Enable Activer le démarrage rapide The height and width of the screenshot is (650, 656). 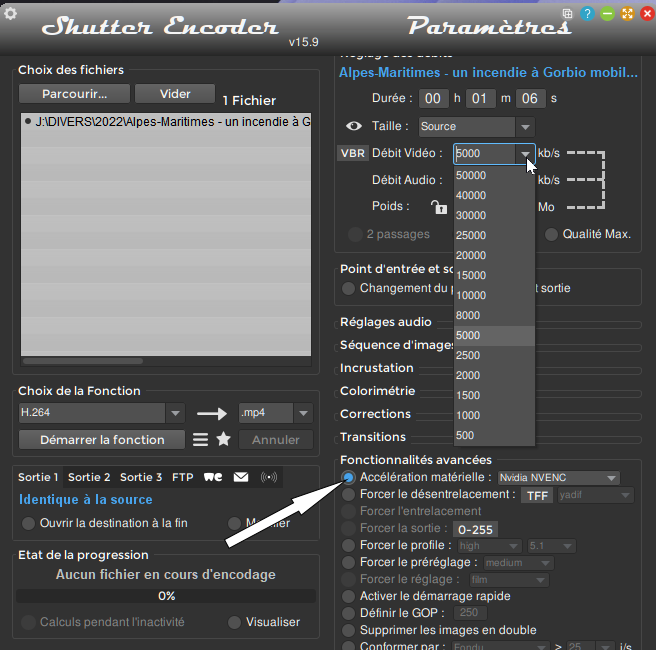click(348, 596)
